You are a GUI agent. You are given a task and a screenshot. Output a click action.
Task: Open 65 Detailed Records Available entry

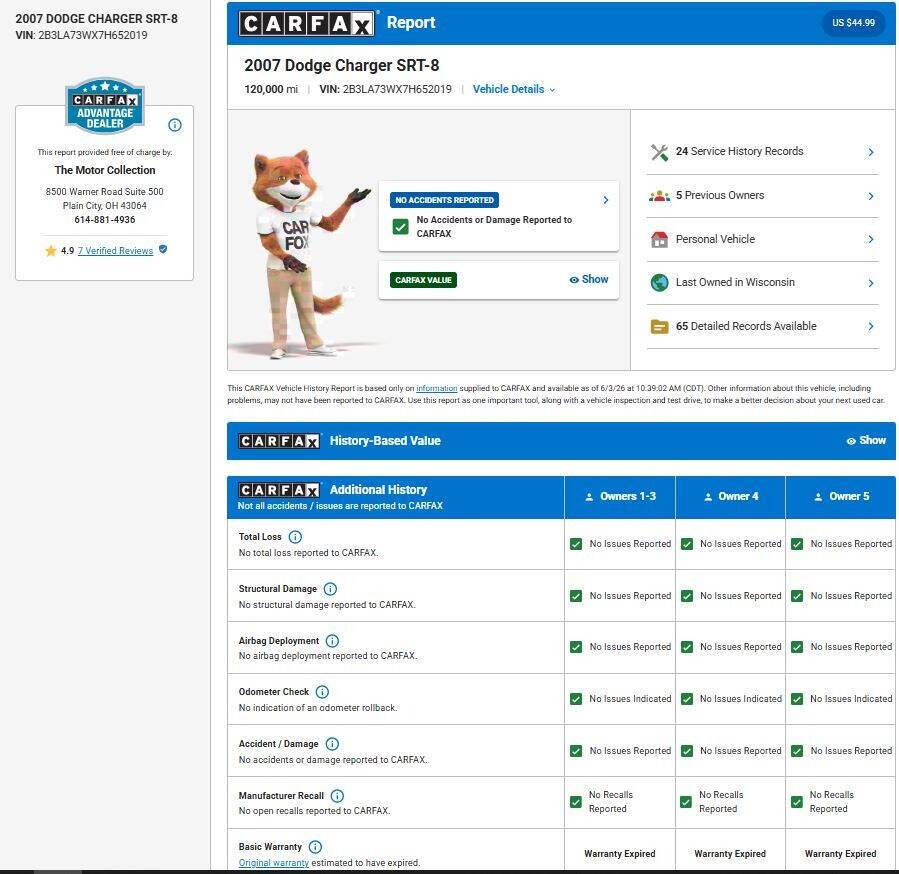tap(763, 326)
